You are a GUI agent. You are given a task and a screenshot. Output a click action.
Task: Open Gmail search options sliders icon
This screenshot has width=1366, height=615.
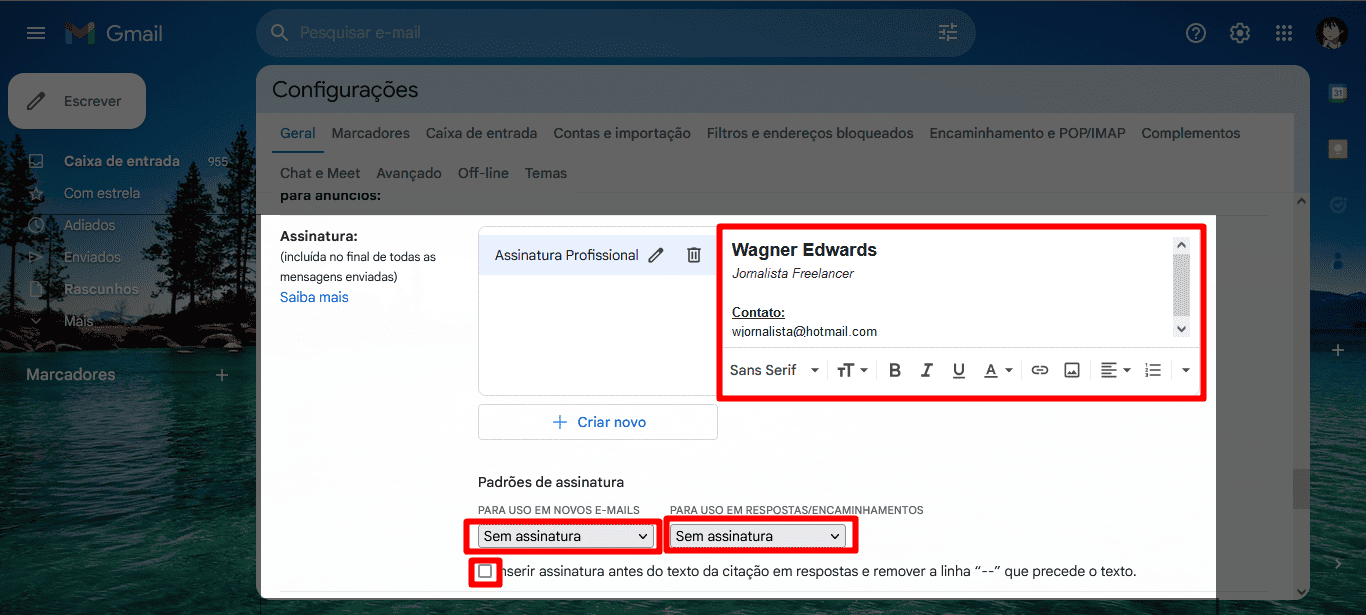tap(947, 32)
